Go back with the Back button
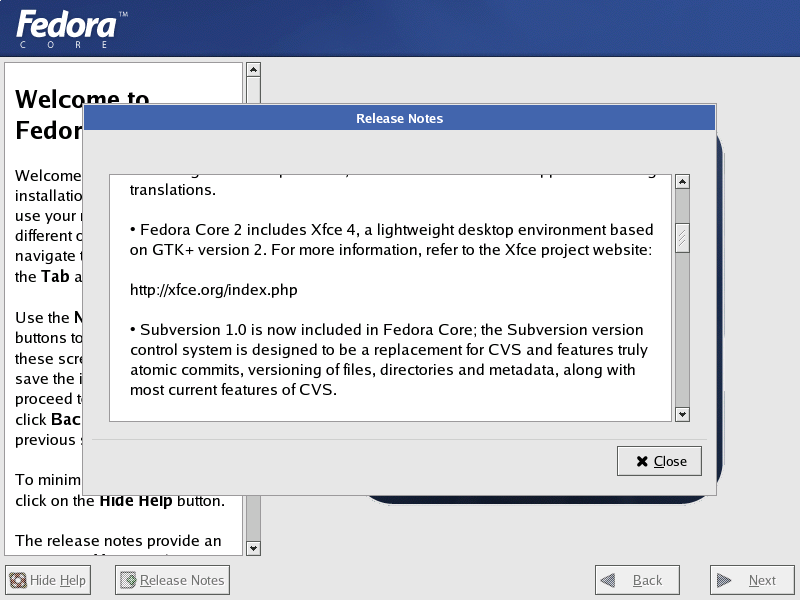 click(637, 580)
